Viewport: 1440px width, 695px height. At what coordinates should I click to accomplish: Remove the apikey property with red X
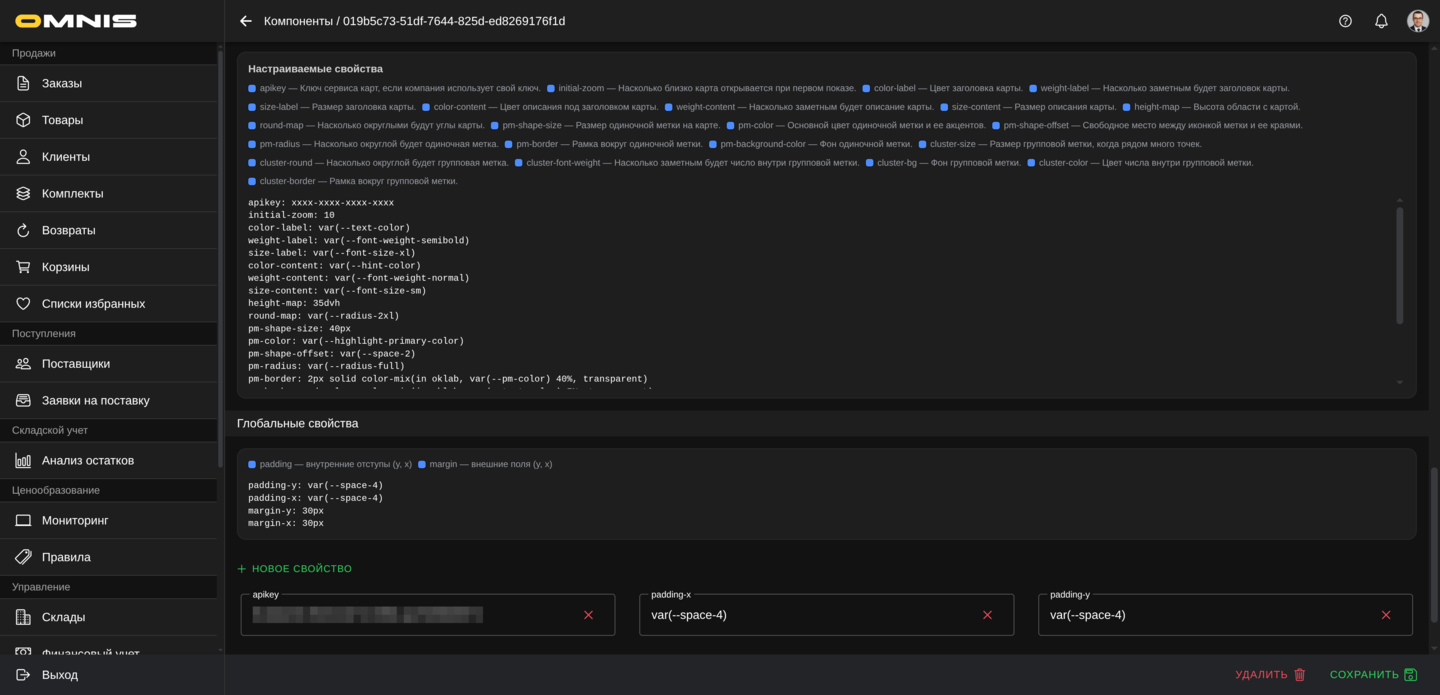(588, 615)
